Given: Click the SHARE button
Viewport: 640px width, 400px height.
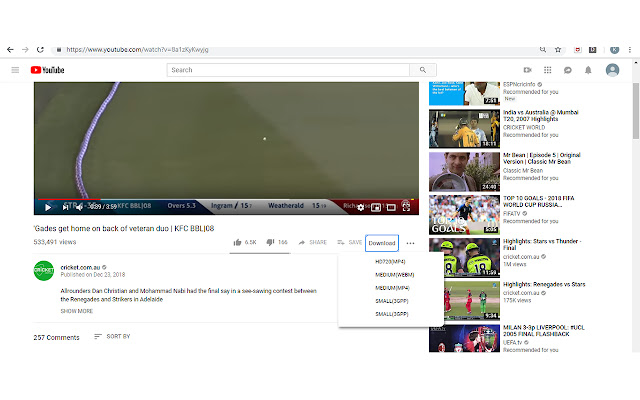Looking at the screenshot, I should coord(313,242).
